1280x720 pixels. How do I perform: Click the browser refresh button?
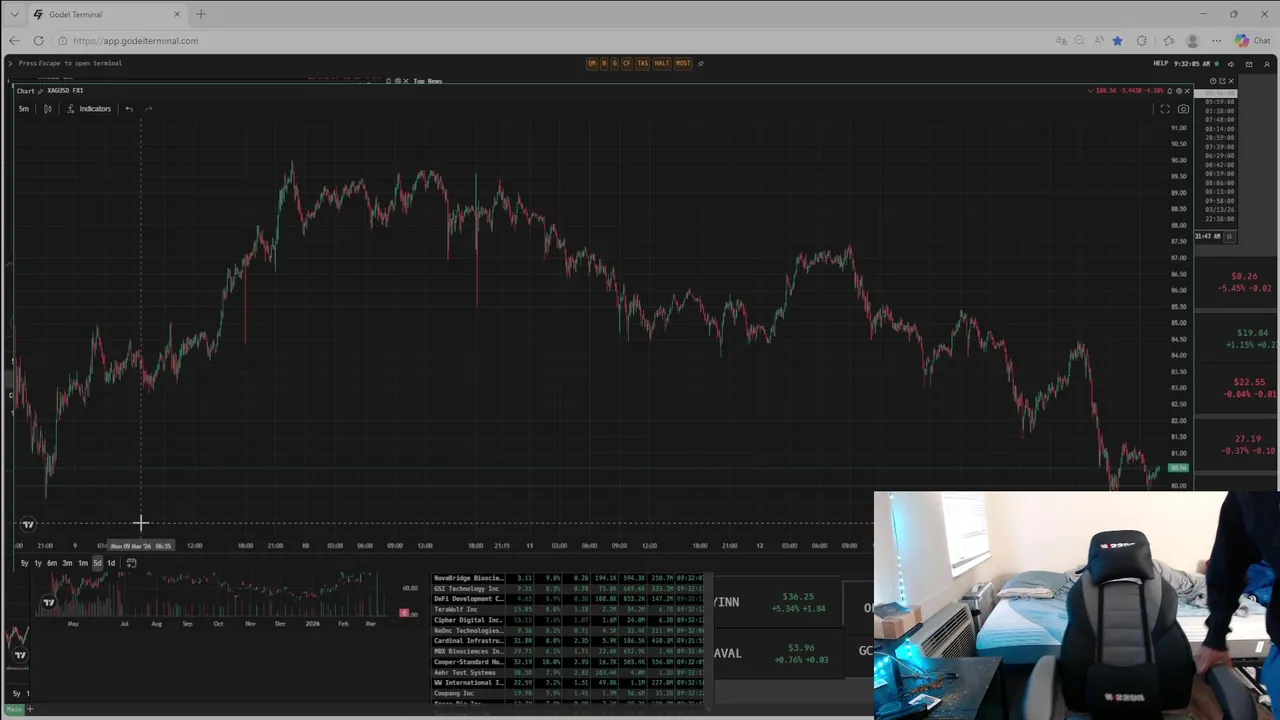[x=38, y=41]
